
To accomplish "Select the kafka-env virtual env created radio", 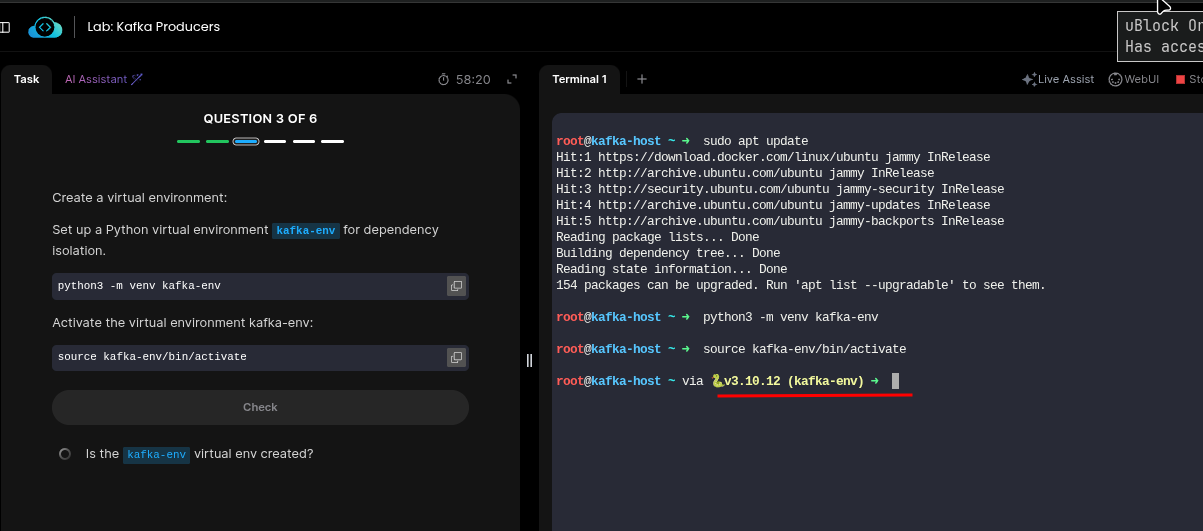I will [x=65, y=454].
